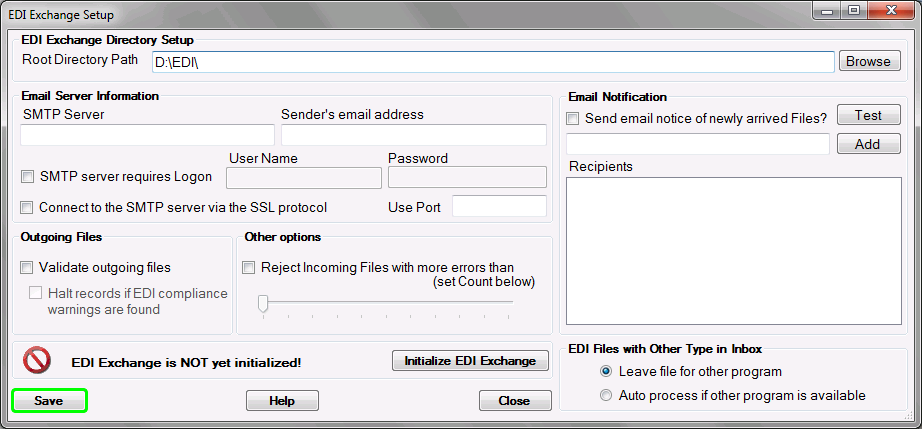Click the error count slider handle
The image size is (922, 429).
[263, 303]
